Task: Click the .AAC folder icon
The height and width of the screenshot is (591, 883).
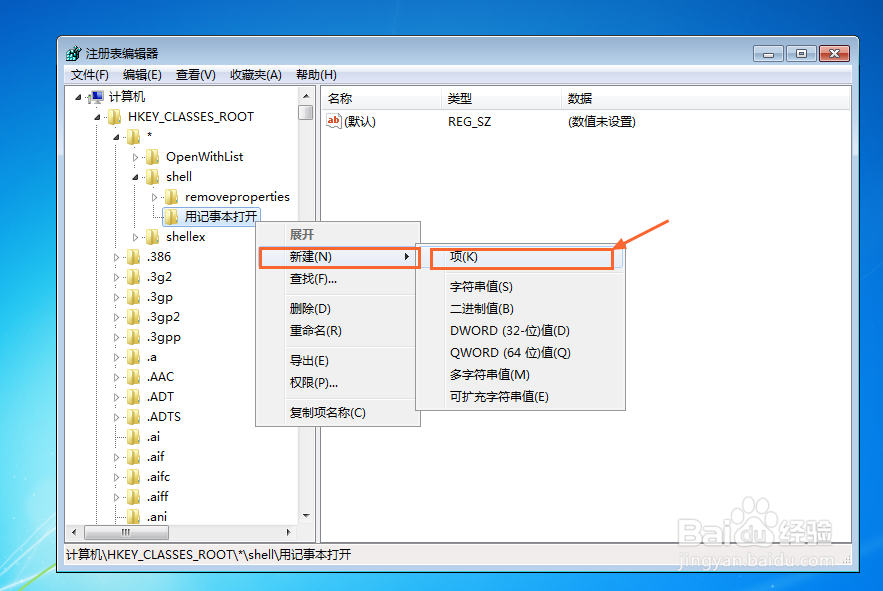Action: tap(133, 377)
